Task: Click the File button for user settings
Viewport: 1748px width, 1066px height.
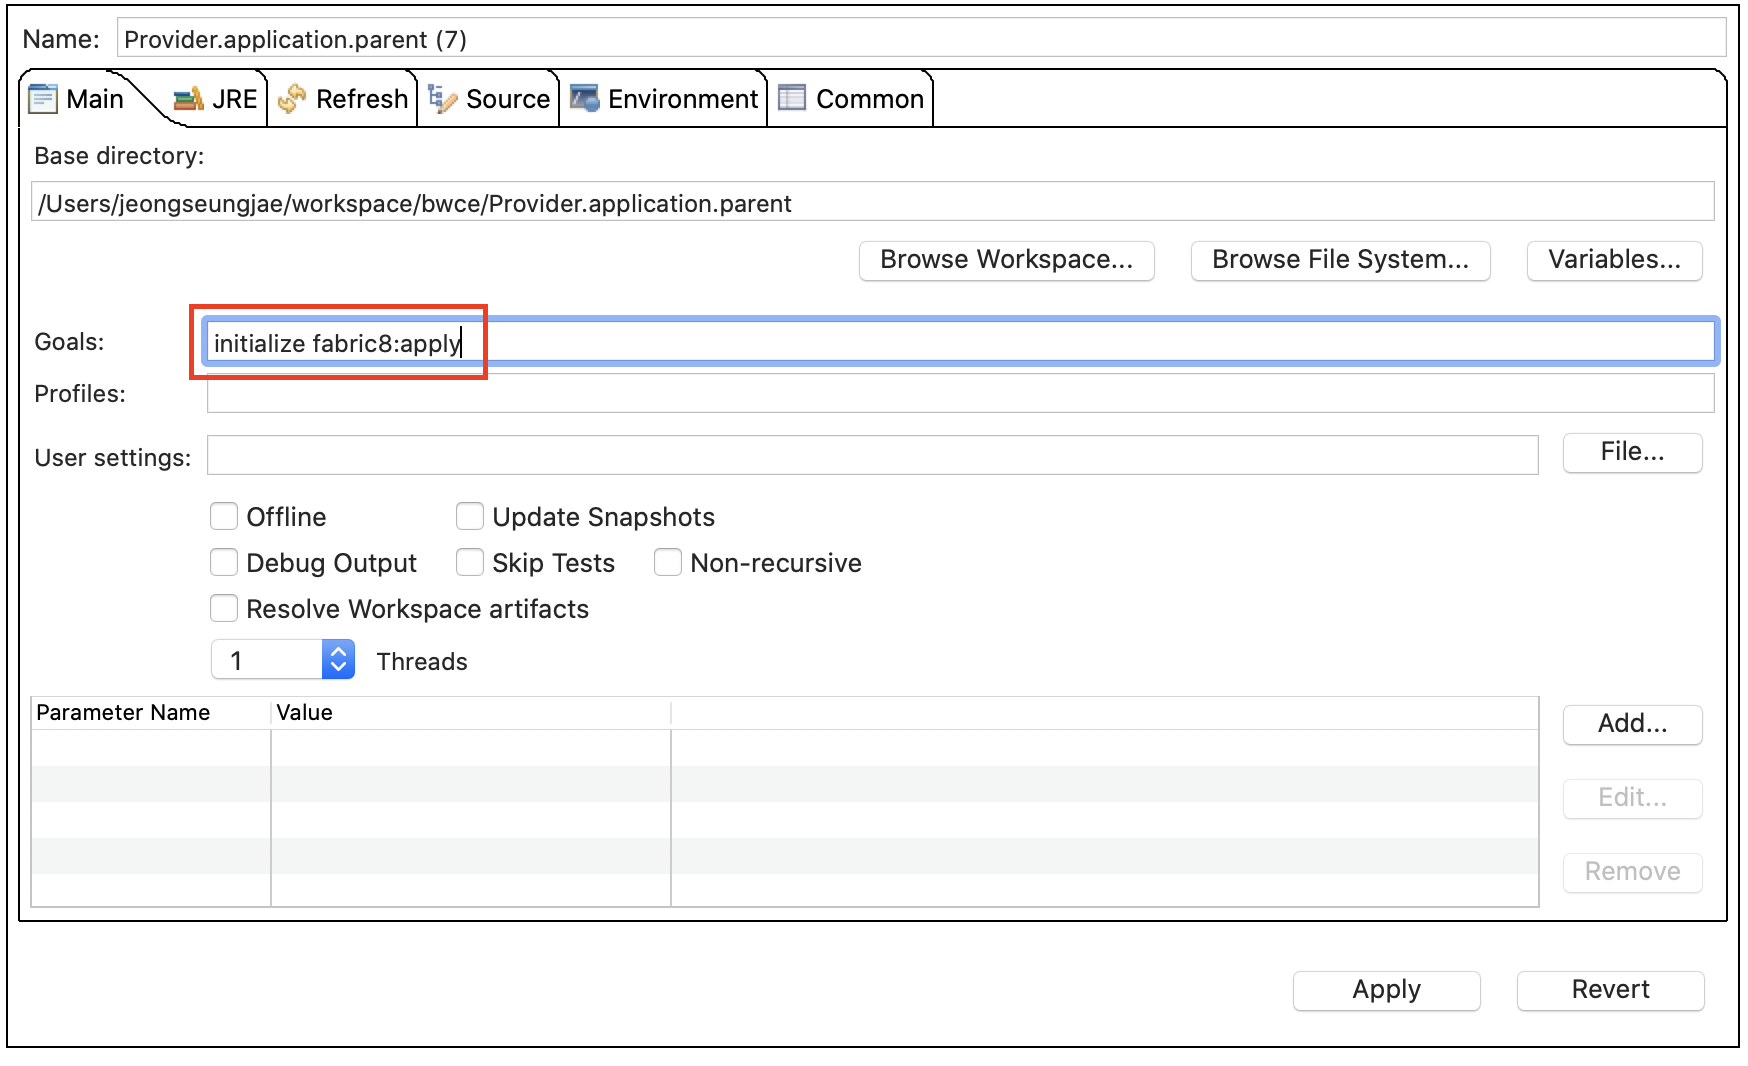Action: (x=1632, y=452)
